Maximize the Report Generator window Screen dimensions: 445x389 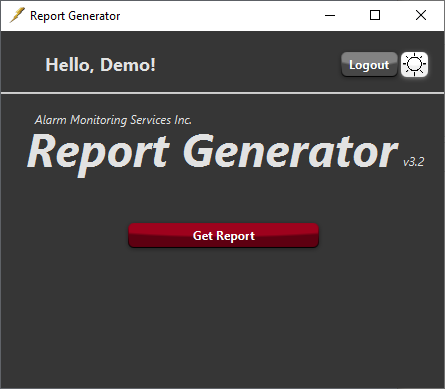pos(375,15)
